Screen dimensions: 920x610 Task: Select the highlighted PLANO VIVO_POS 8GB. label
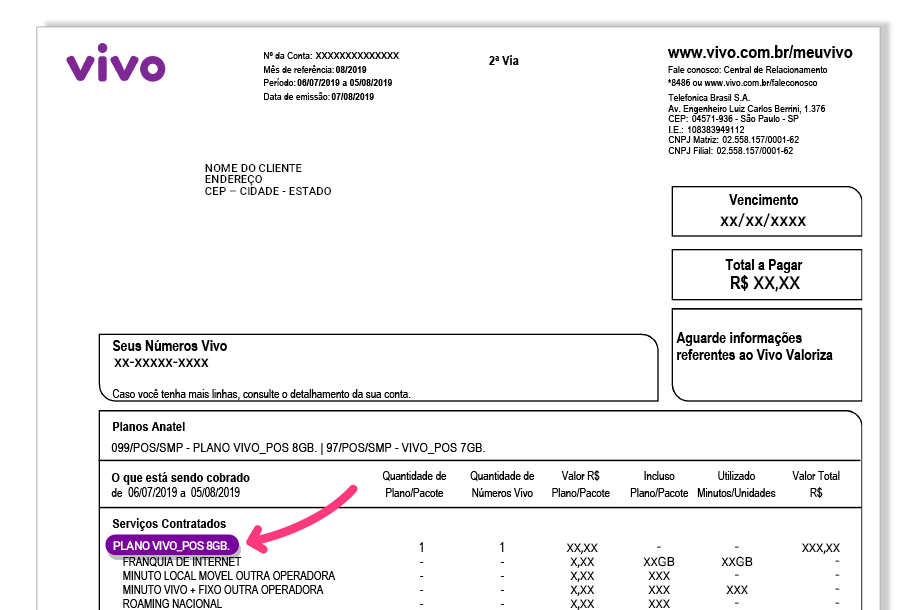[172, 545]
